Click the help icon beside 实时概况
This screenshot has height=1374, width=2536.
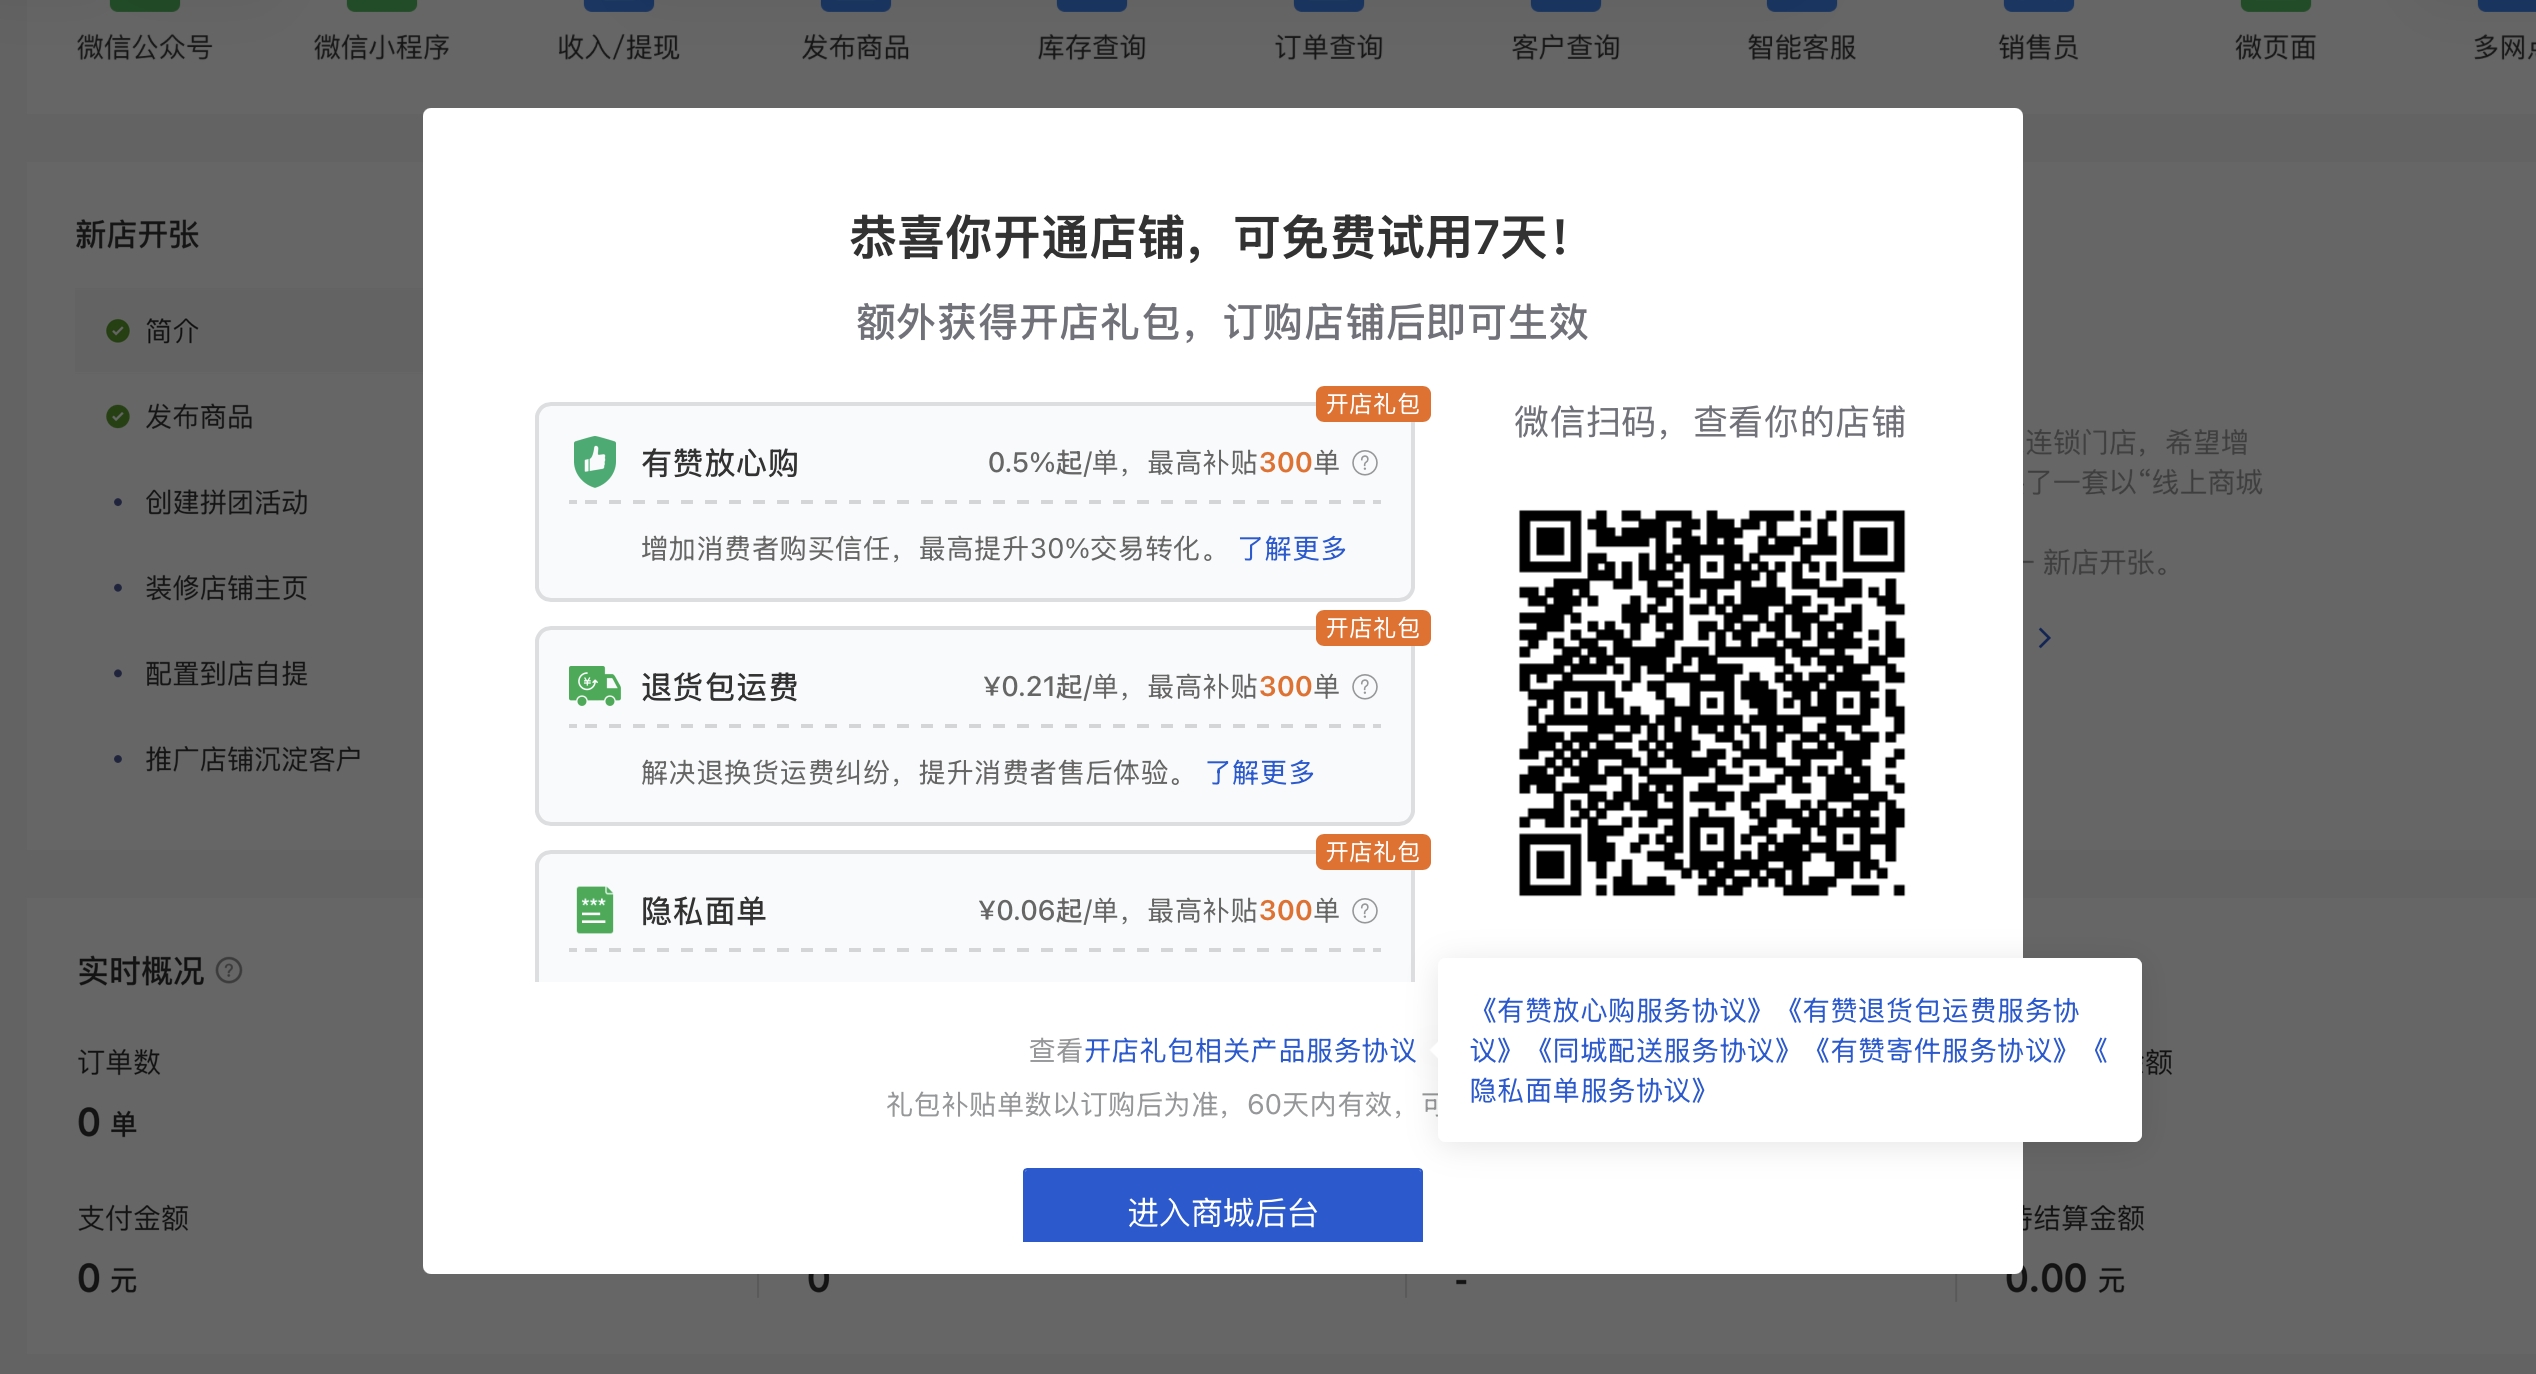tap(229, 970)
